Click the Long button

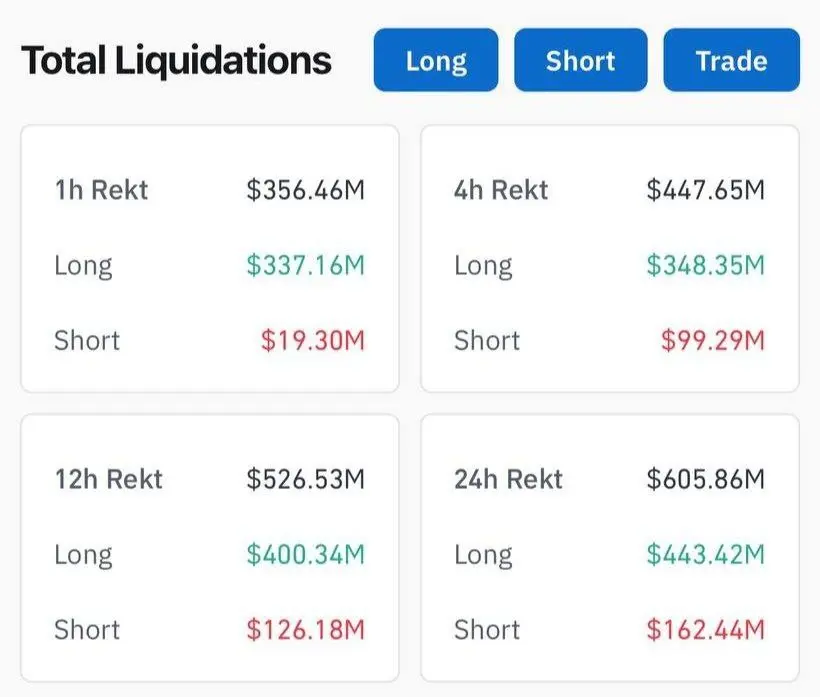pyautogui.click(x=436, y=60)
